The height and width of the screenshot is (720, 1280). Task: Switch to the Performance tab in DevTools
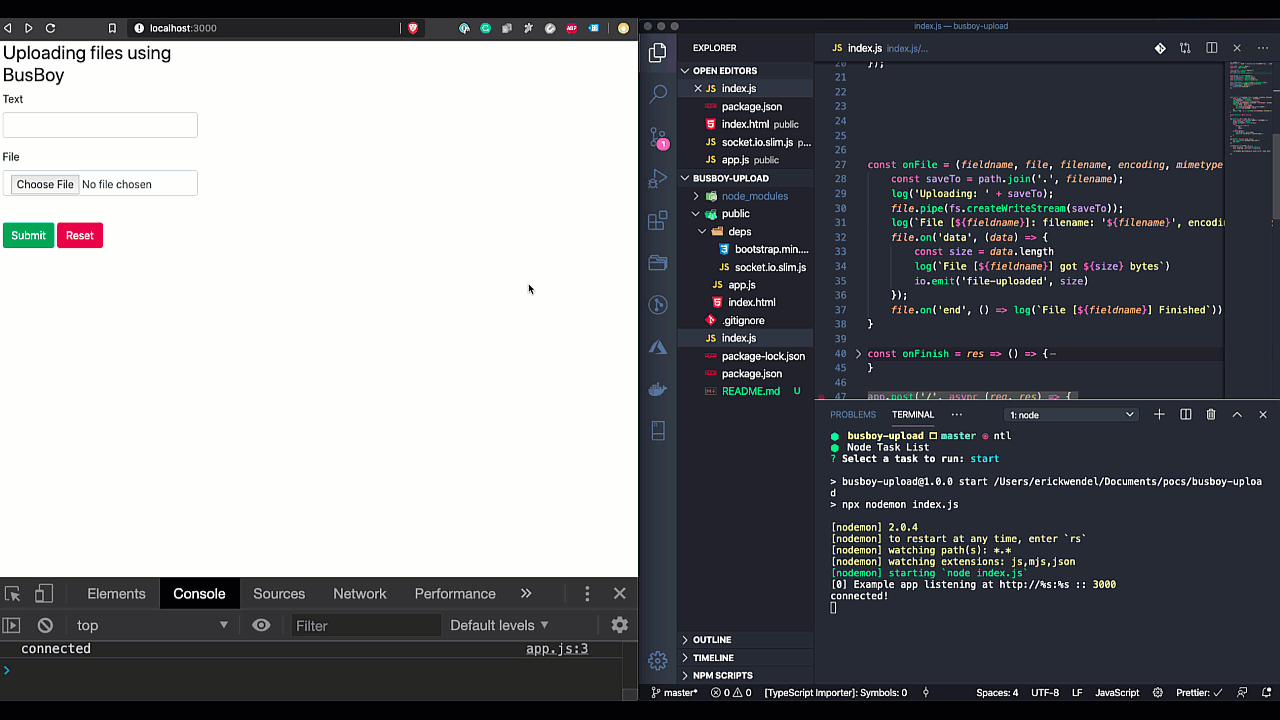(455, 594)
